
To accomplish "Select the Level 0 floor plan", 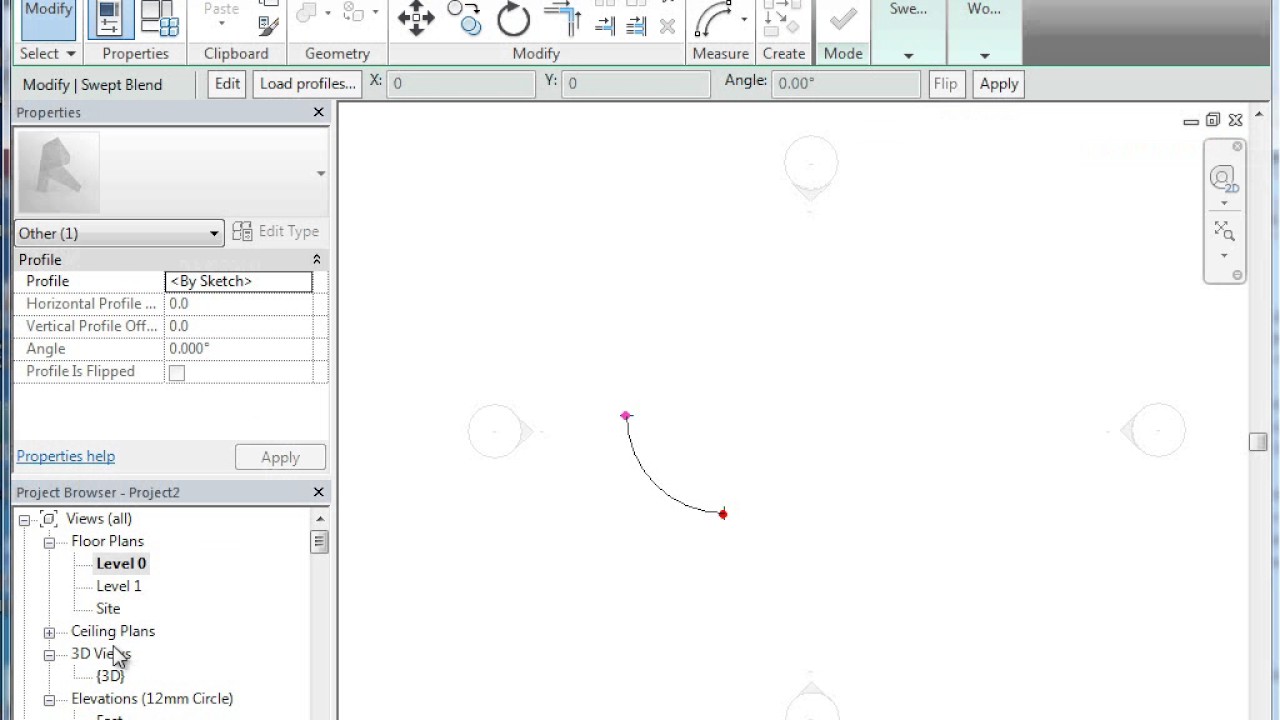I will pyautogui.click(x=121, y=563).
